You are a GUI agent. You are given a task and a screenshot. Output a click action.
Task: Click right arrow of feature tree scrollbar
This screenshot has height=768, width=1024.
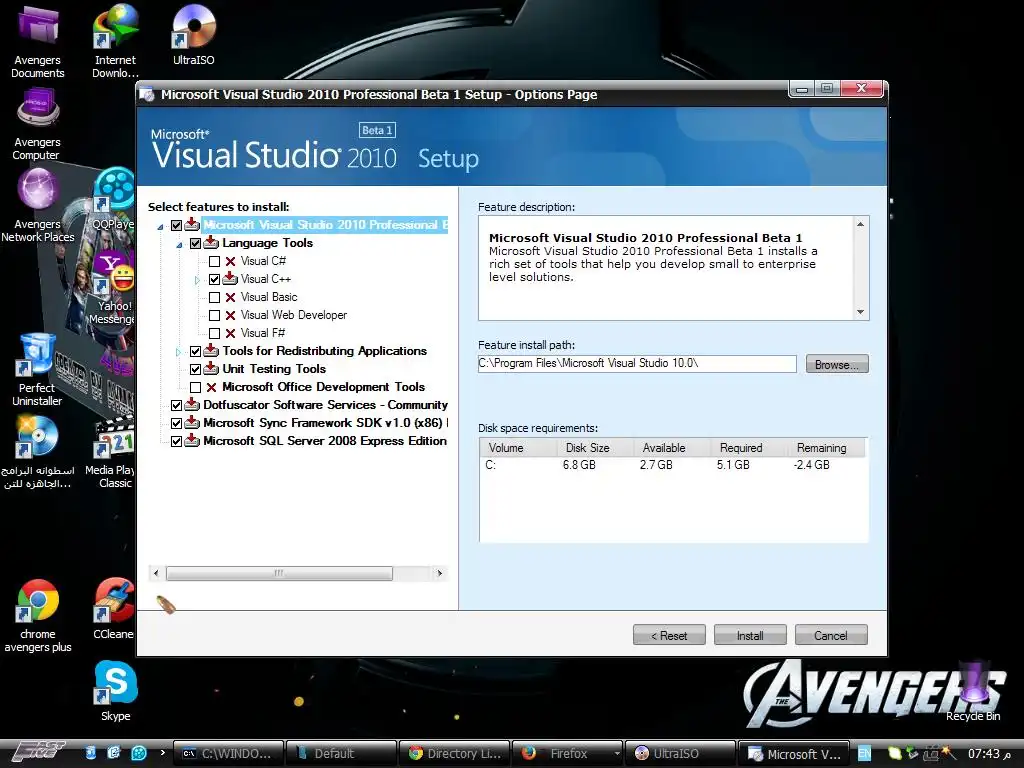pos(440,573)
